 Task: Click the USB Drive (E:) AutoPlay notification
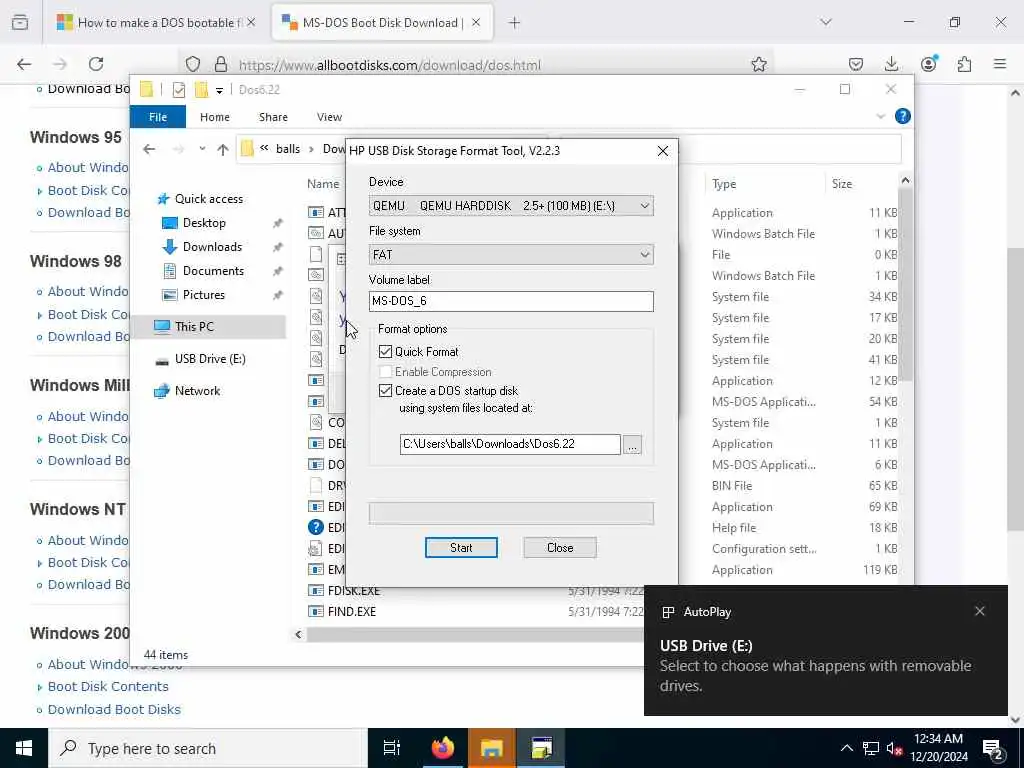825,650
